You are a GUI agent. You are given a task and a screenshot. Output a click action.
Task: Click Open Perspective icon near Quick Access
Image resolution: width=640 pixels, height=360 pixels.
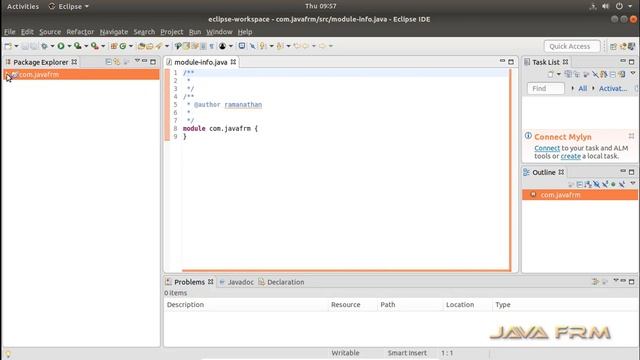613,47
